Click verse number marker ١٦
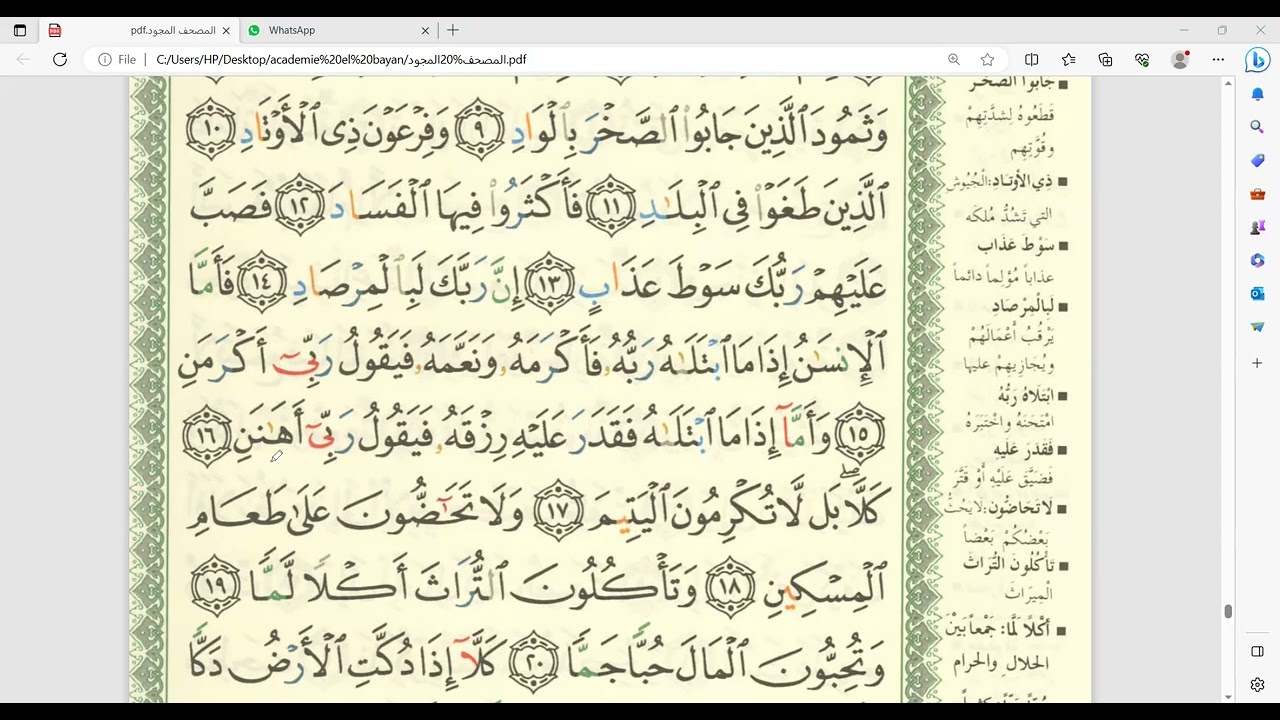The height and width of the screenshot is (720, 1280). (x=209, y=435)
